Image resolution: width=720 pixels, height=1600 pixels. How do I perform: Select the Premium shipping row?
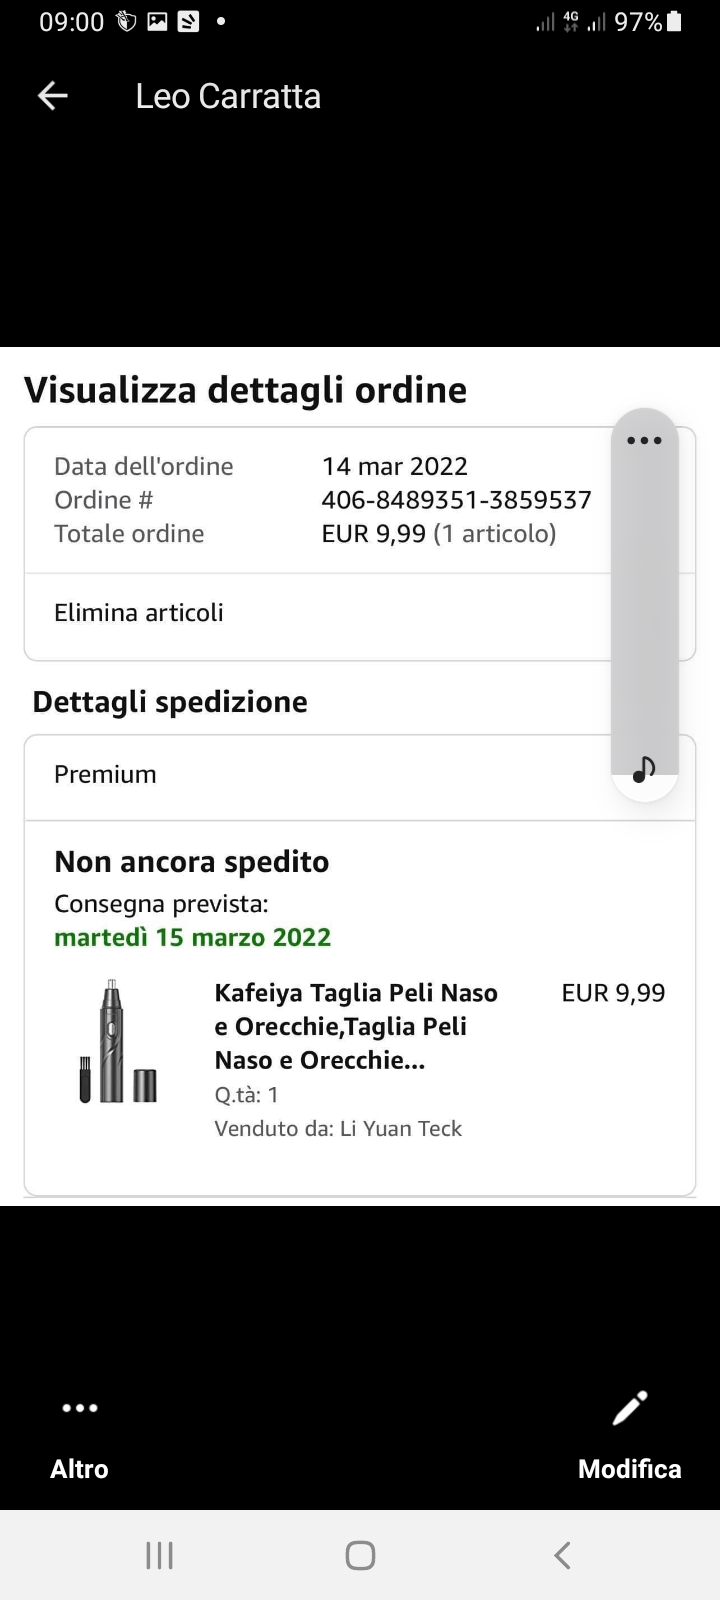click(x=105, y=775)
